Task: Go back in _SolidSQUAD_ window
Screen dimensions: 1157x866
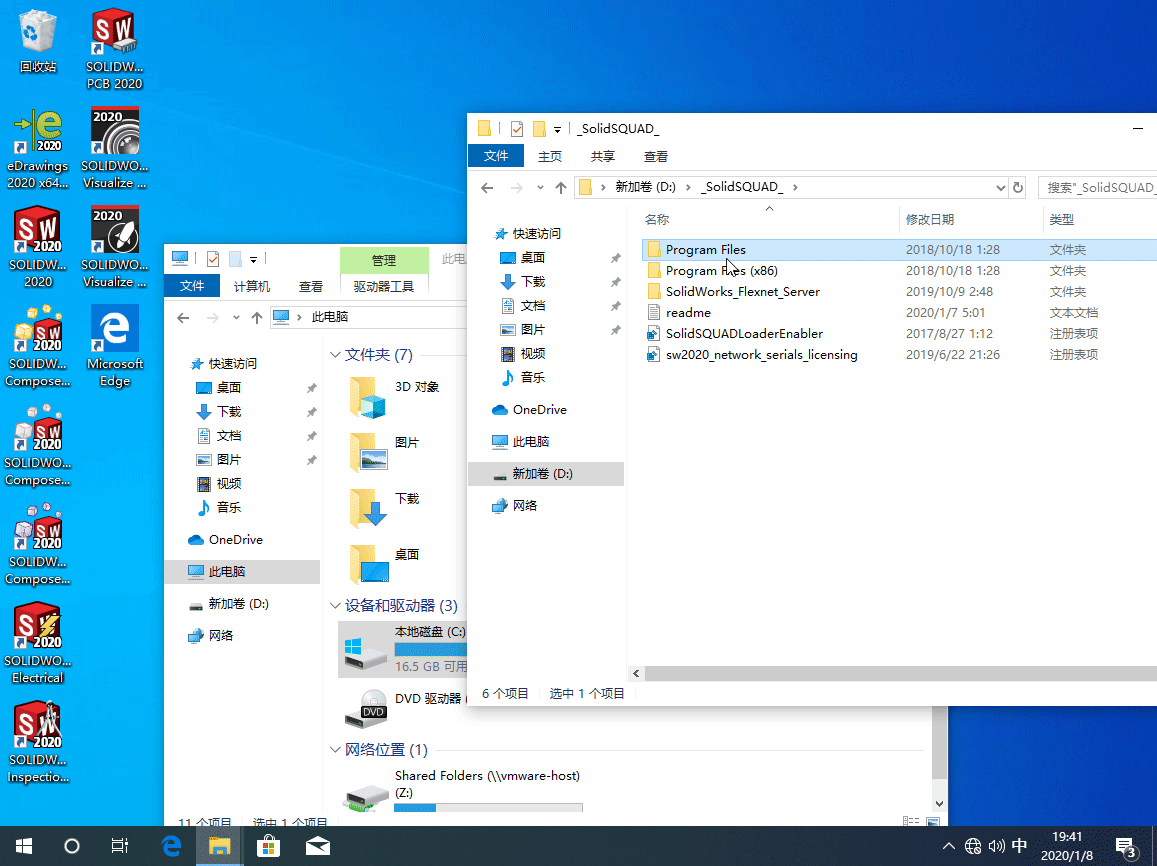Action: [487, 187]
